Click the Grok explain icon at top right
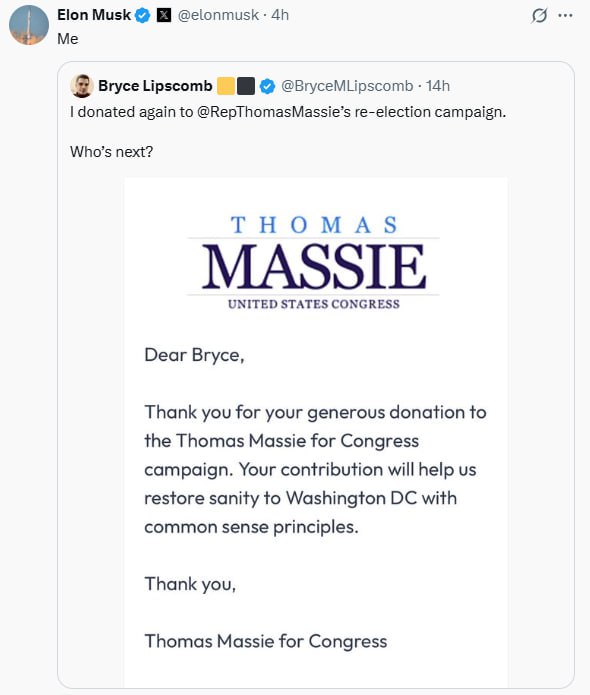The image size is (590, 695). coord(539,16)
